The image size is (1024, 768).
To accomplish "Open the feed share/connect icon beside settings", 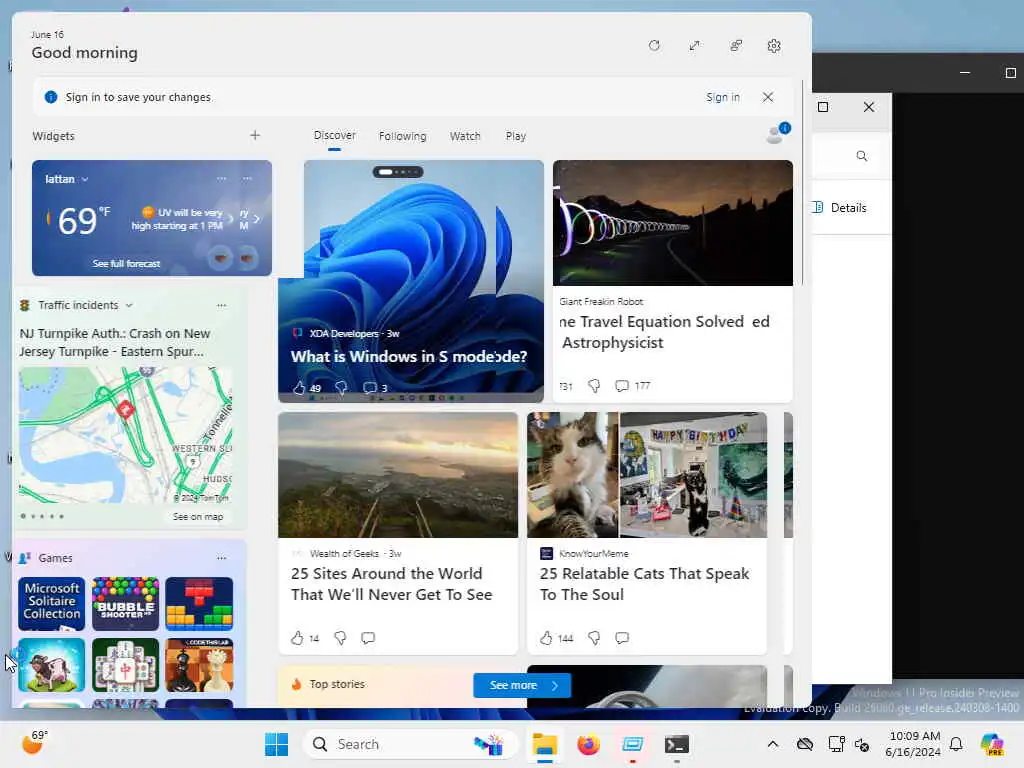I will coord(735,46).
